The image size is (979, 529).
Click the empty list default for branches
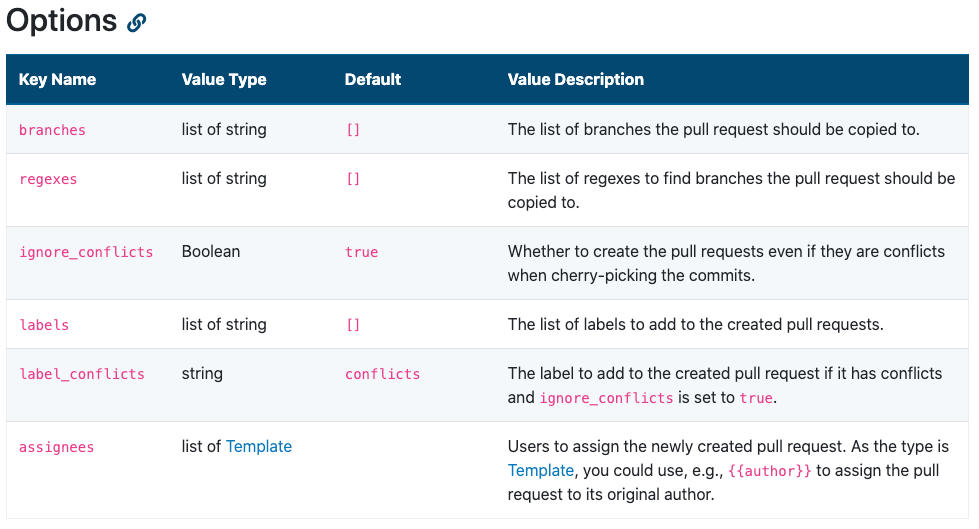353,130
